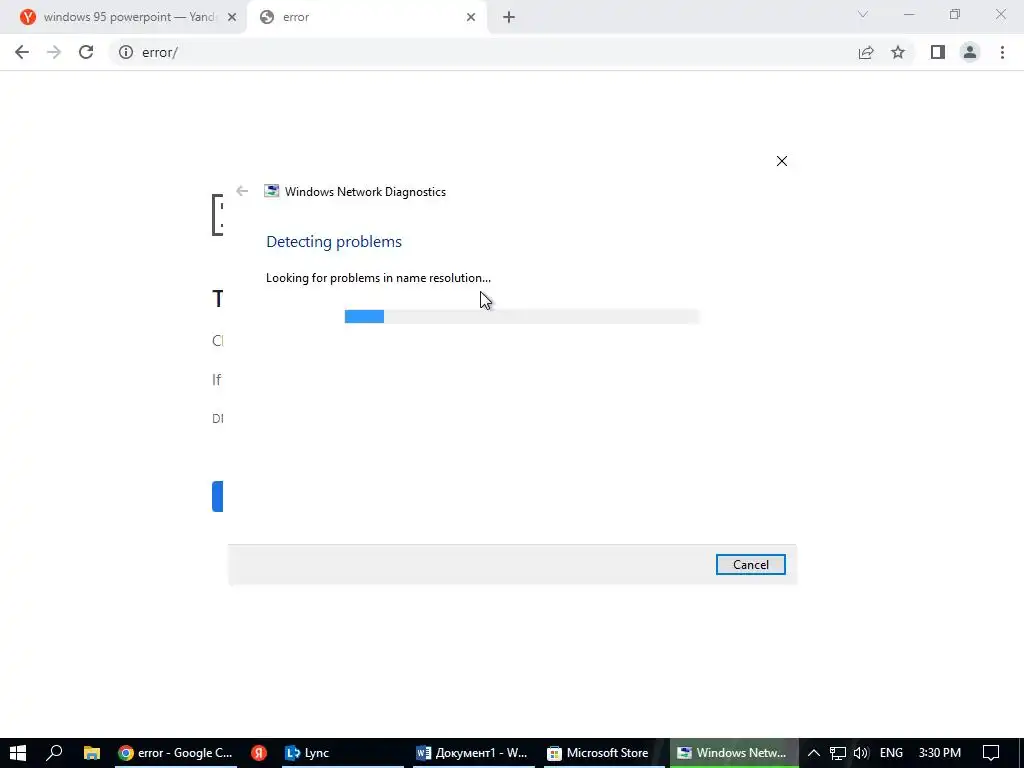Change input language ENG

pyautogui.click(x=891, y=753)
